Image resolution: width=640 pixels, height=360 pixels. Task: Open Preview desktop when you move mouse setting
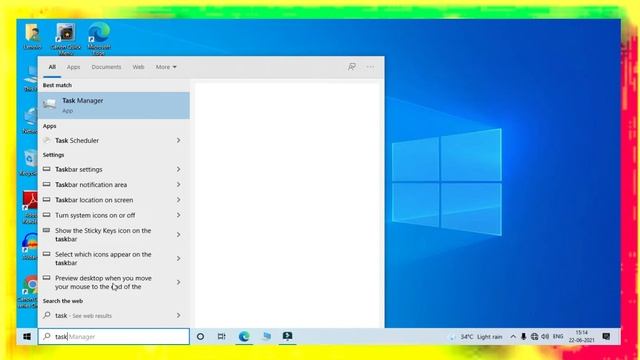[113, 282]
